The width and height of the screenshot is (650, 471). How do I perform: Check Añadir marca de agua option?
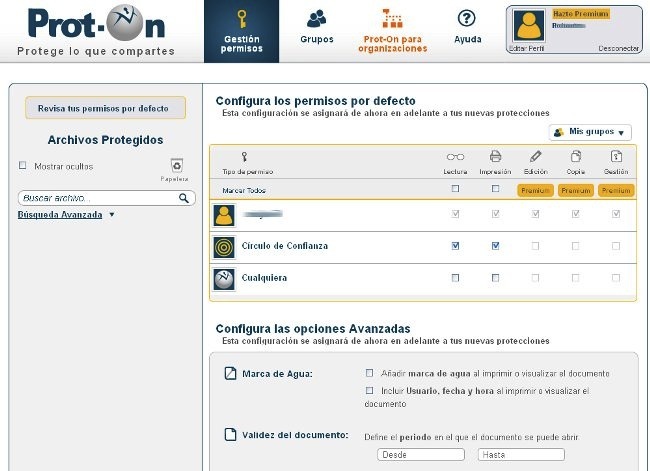(x=370, y=373)
